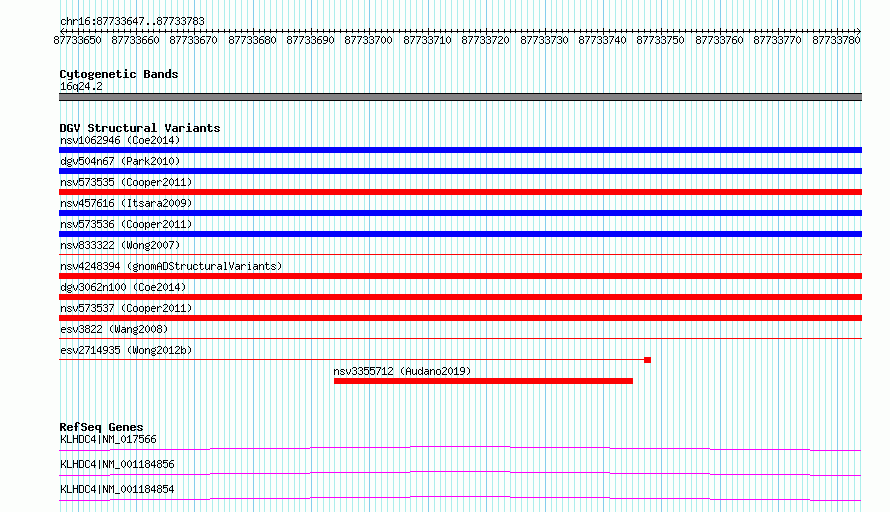
Task: Click the blue bar under dgv504n67
Action: [x=460, y=171]
